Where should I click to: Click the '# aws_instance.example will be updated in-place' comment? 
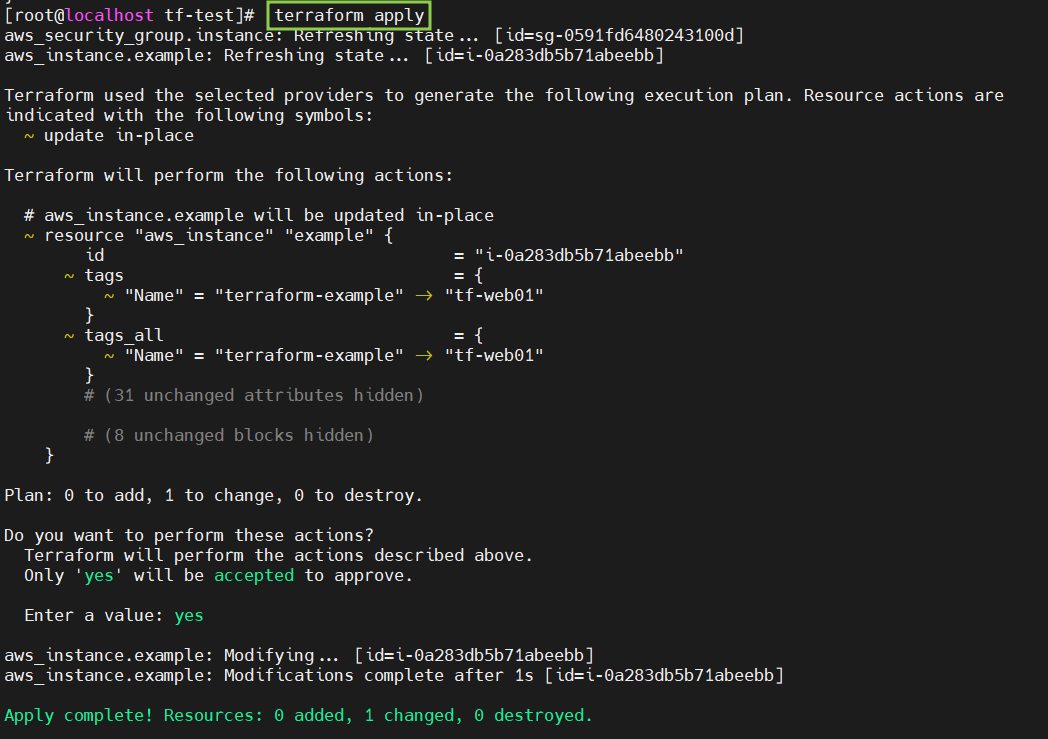tap(259, 216)
